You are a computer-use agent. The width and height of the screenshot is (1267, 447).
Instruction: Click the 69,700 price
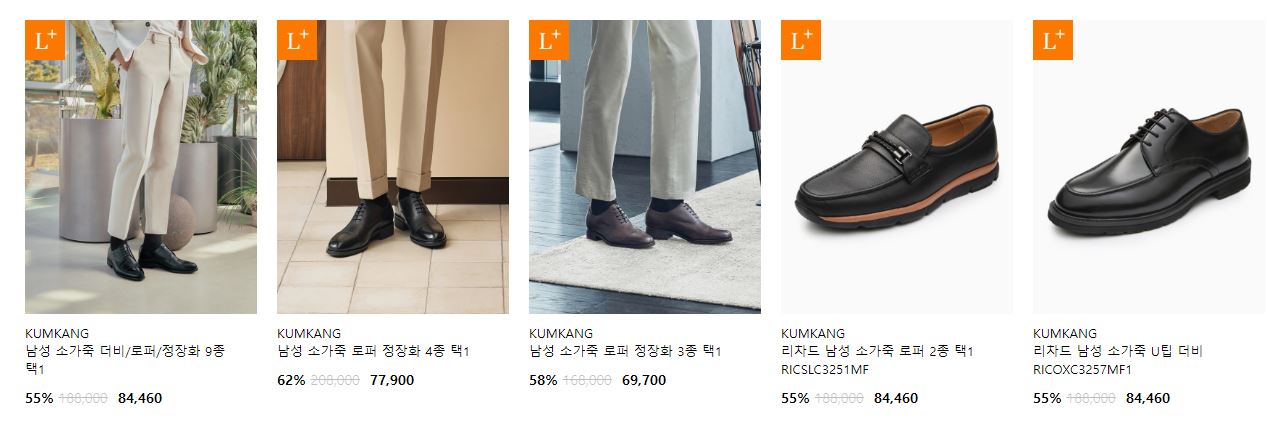point(644,380)
